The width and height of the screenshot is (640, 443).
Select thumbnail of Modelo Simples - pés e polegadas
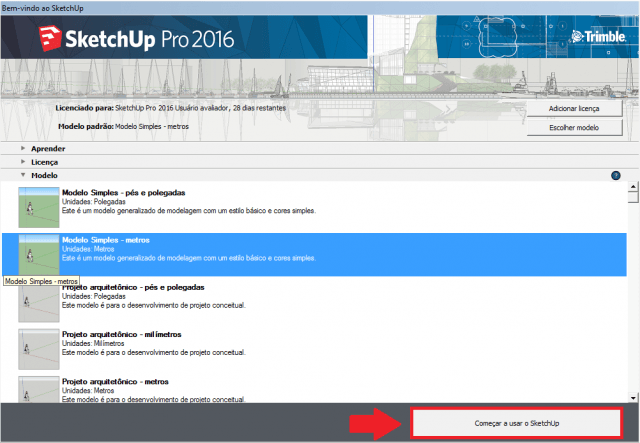39,207
